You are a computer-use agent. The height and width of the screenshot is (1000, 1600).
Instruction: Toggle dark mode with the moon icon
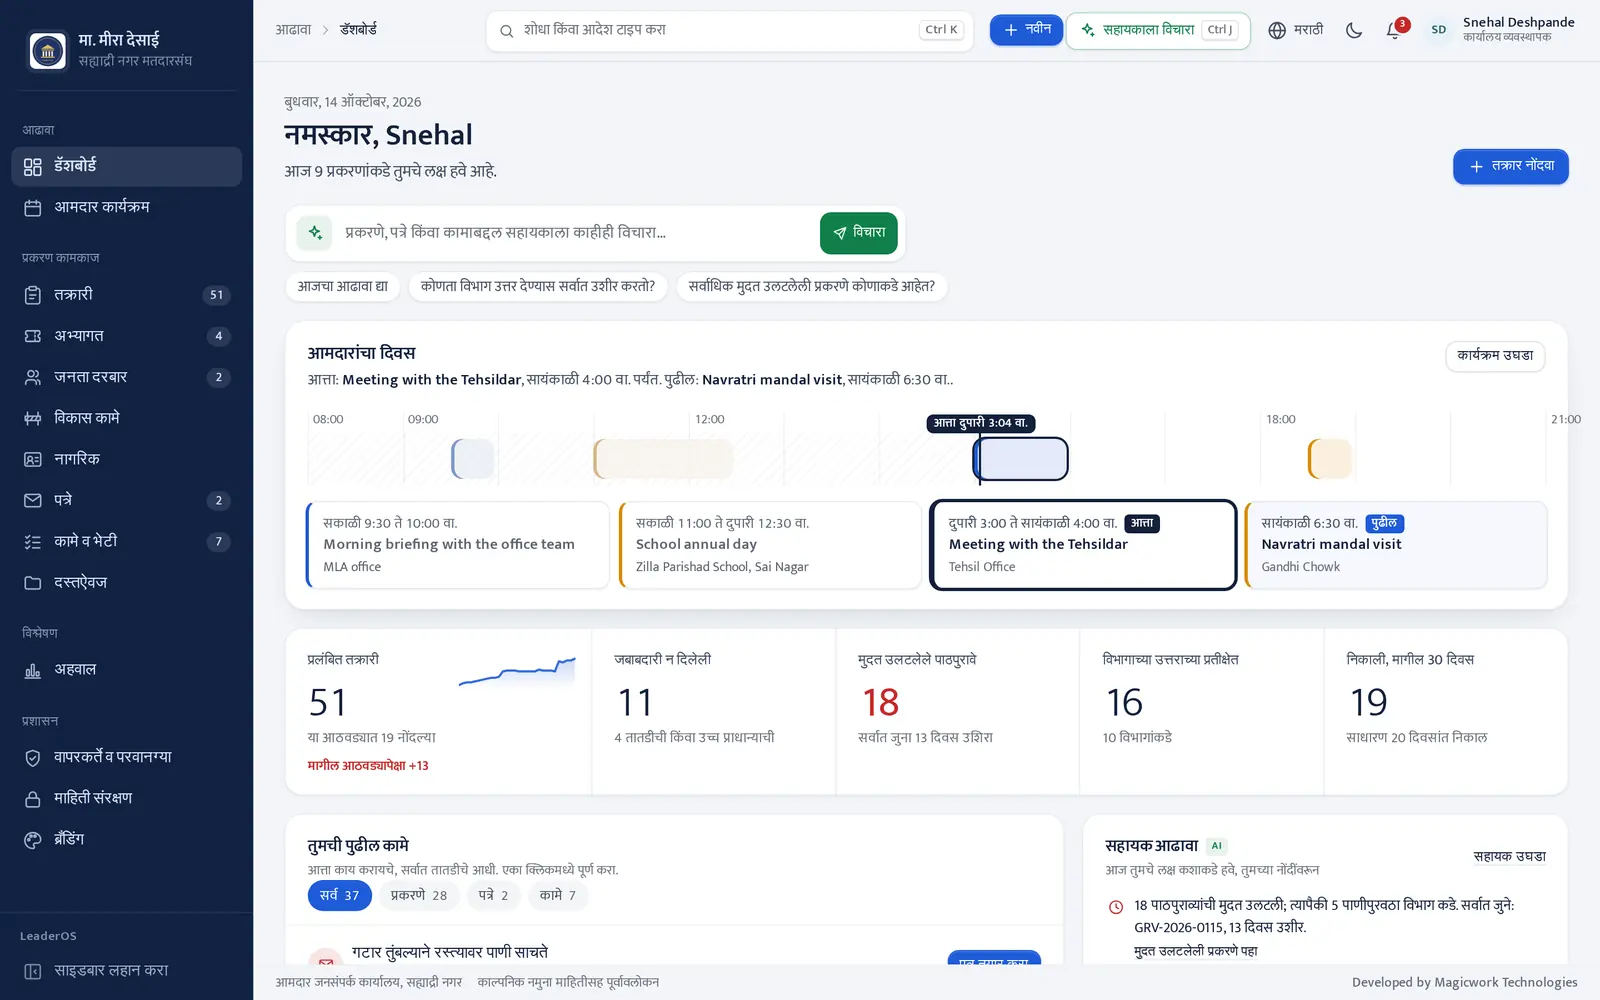point(1354,30)
